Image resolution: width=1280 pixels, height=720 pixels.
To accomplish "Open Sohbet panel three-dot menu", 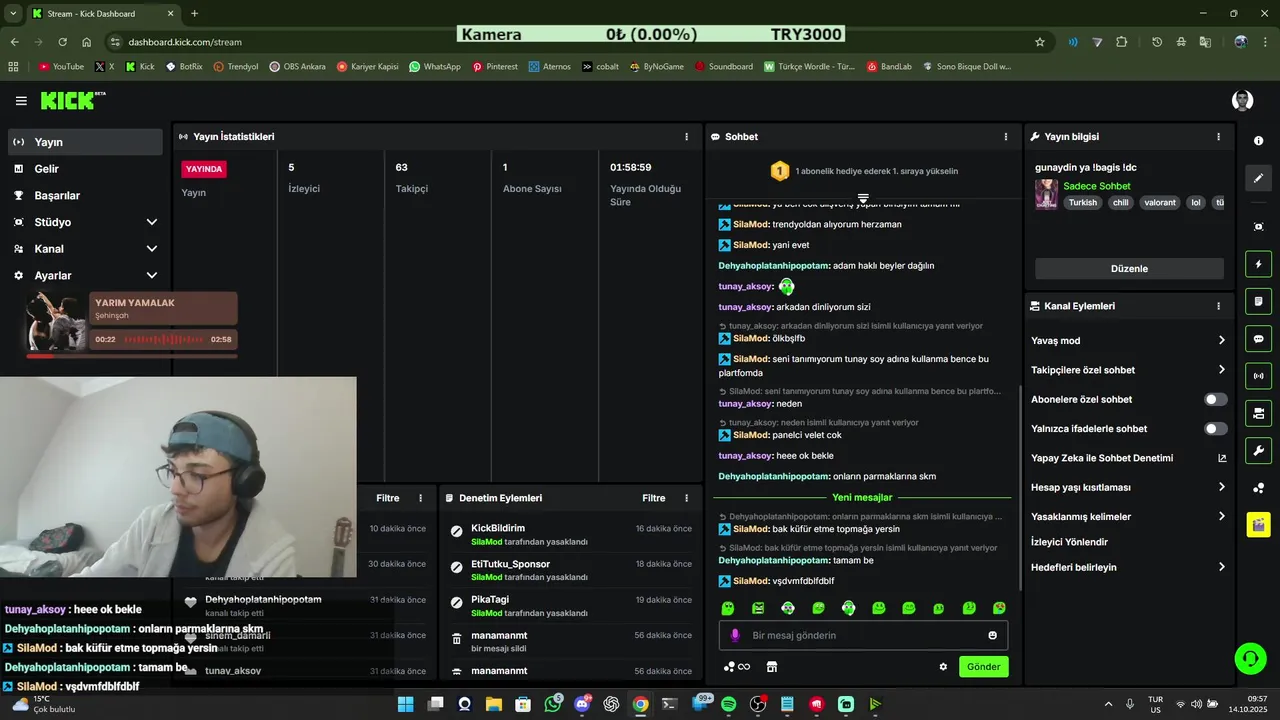I will point(1006,137).
